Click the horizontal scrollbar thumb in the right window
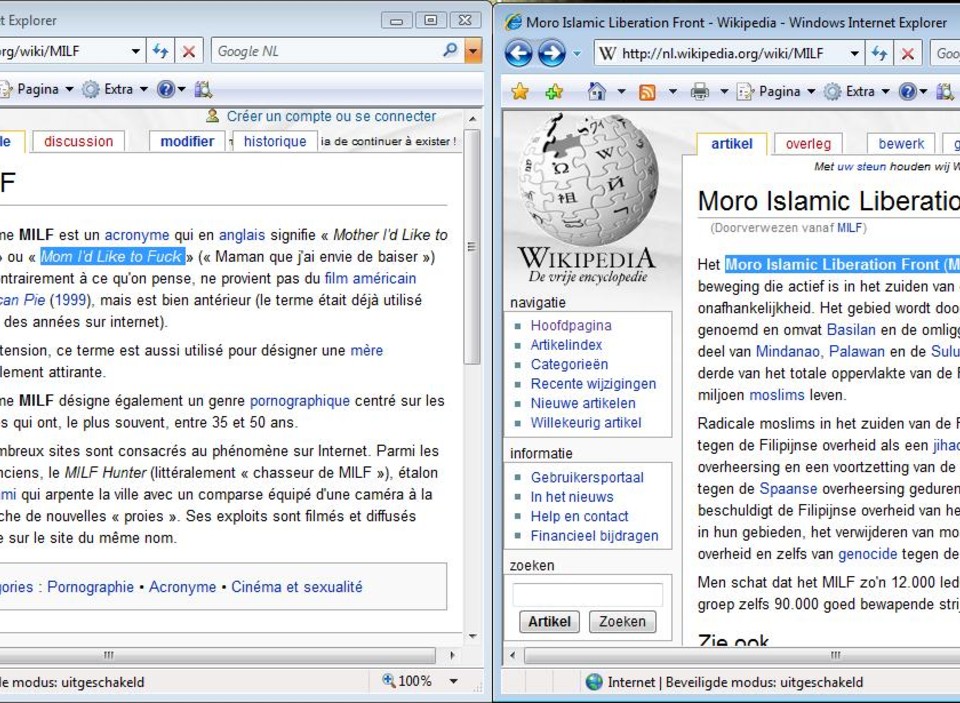 pos(742,655)
